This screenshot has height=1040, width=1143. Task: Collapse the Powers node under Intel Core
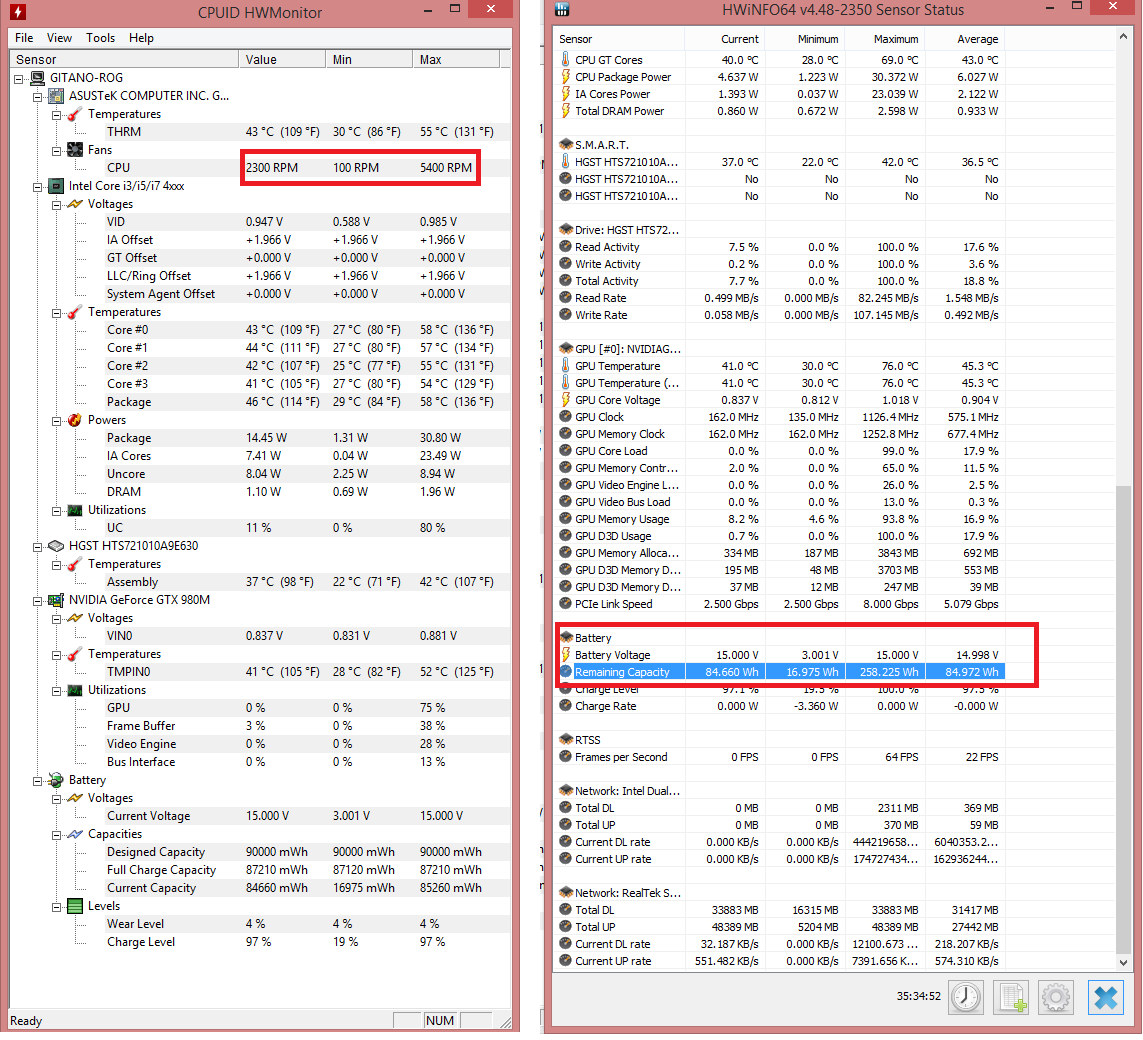(x=56, y=421)
